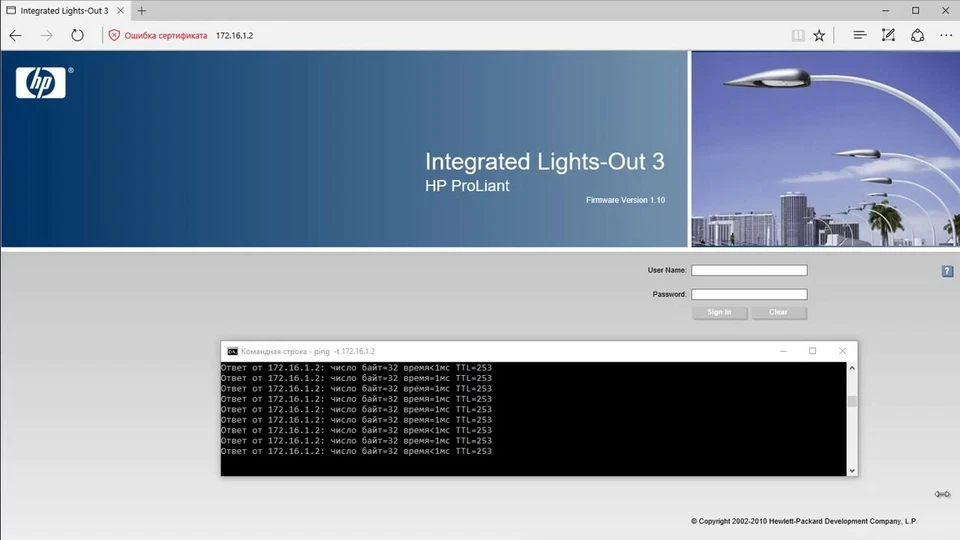
Task: Click the Sign In button
Action: pos(719,312)
